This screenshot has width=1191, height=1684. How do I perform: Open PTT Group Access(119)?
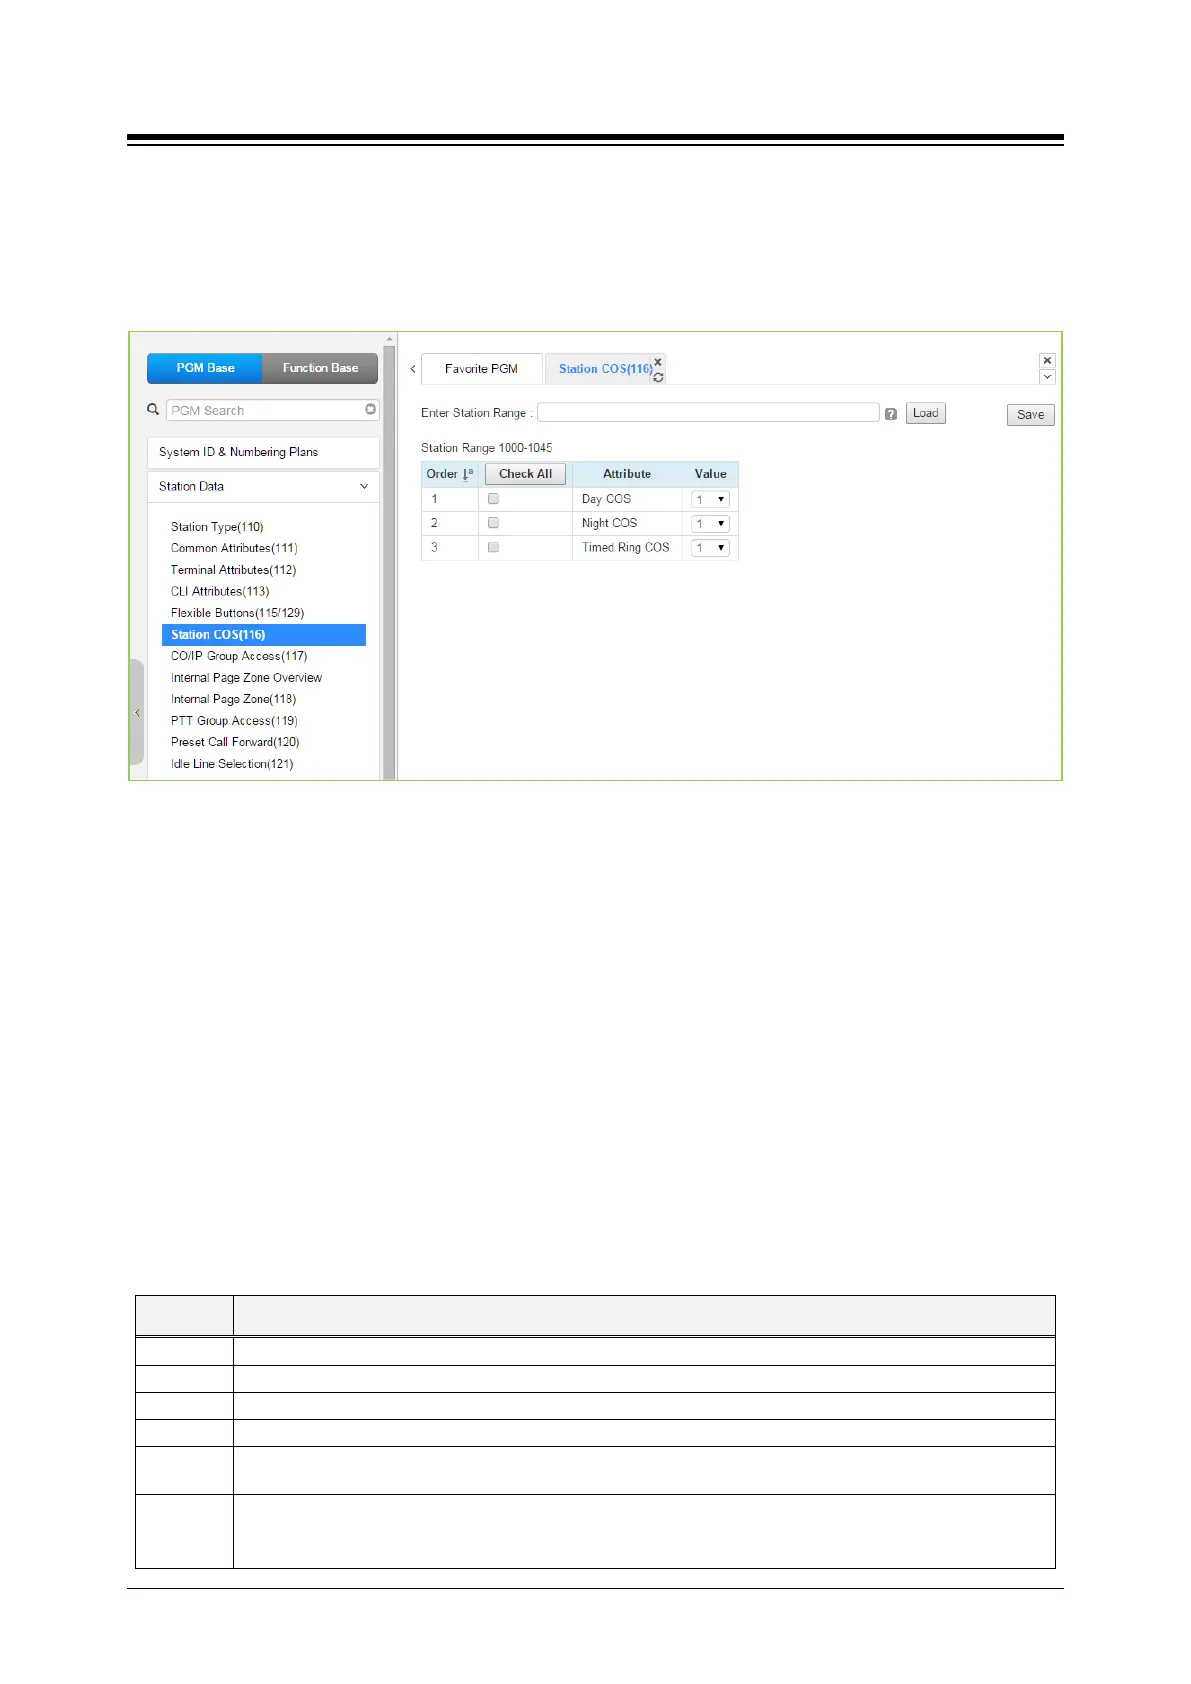[234, 721]
